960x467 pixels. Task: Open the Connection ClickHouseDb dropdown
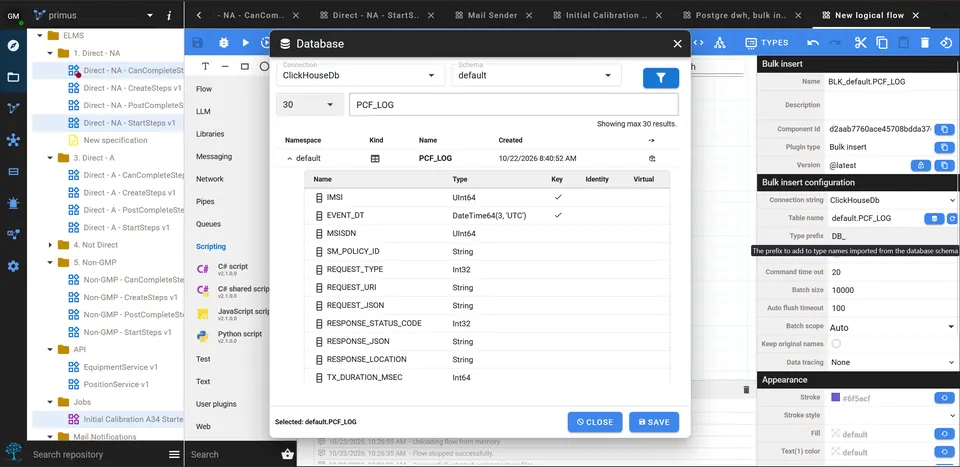pyautogui.click(x=361, y=75)
